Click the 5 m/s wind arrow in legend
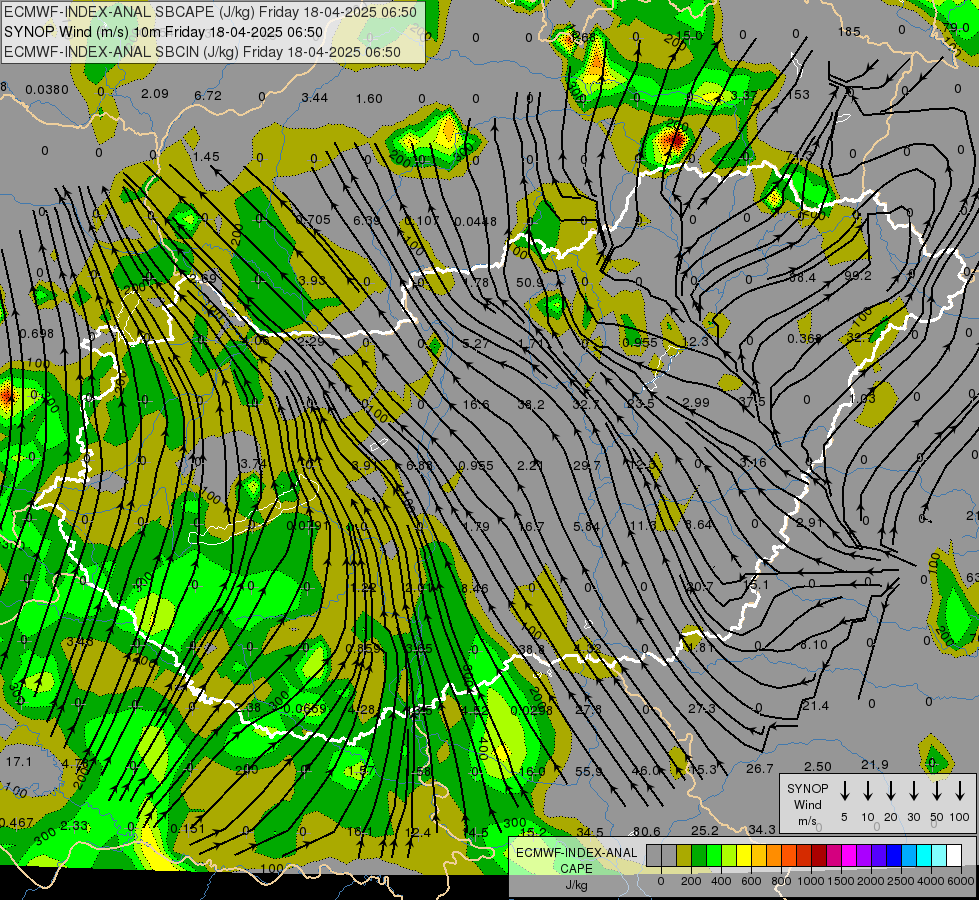This screenshot has width=979, height=900. tap(845, 791)
